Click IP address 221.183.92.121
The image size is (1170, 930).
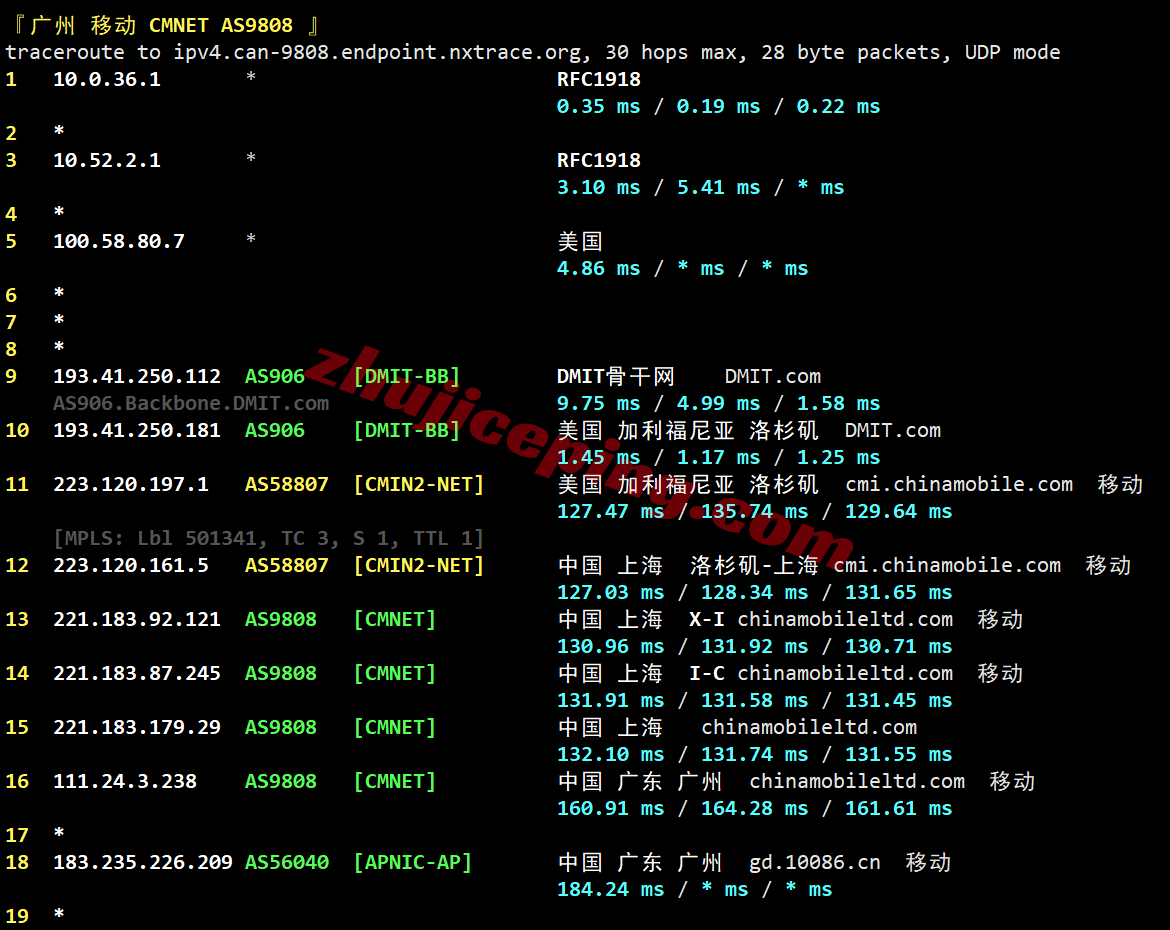click(137, 620)
